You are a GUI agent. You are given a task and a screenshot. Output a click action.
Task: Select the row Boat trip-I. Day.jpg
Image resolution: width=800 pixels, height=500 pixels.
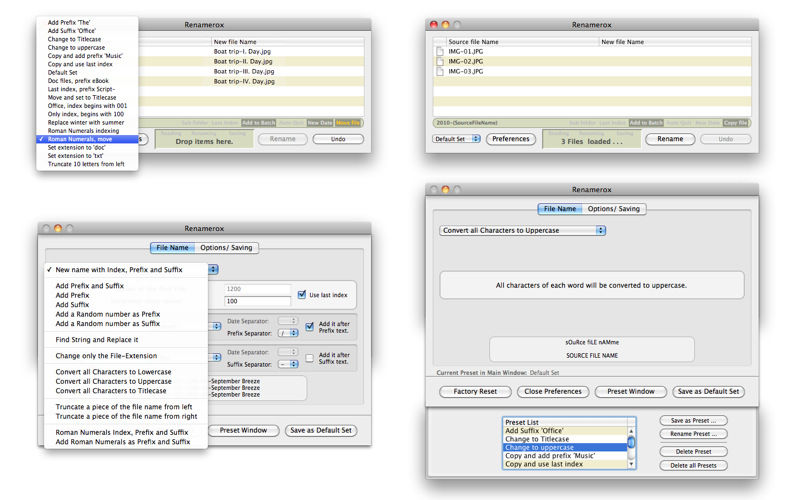pos(252,52)
